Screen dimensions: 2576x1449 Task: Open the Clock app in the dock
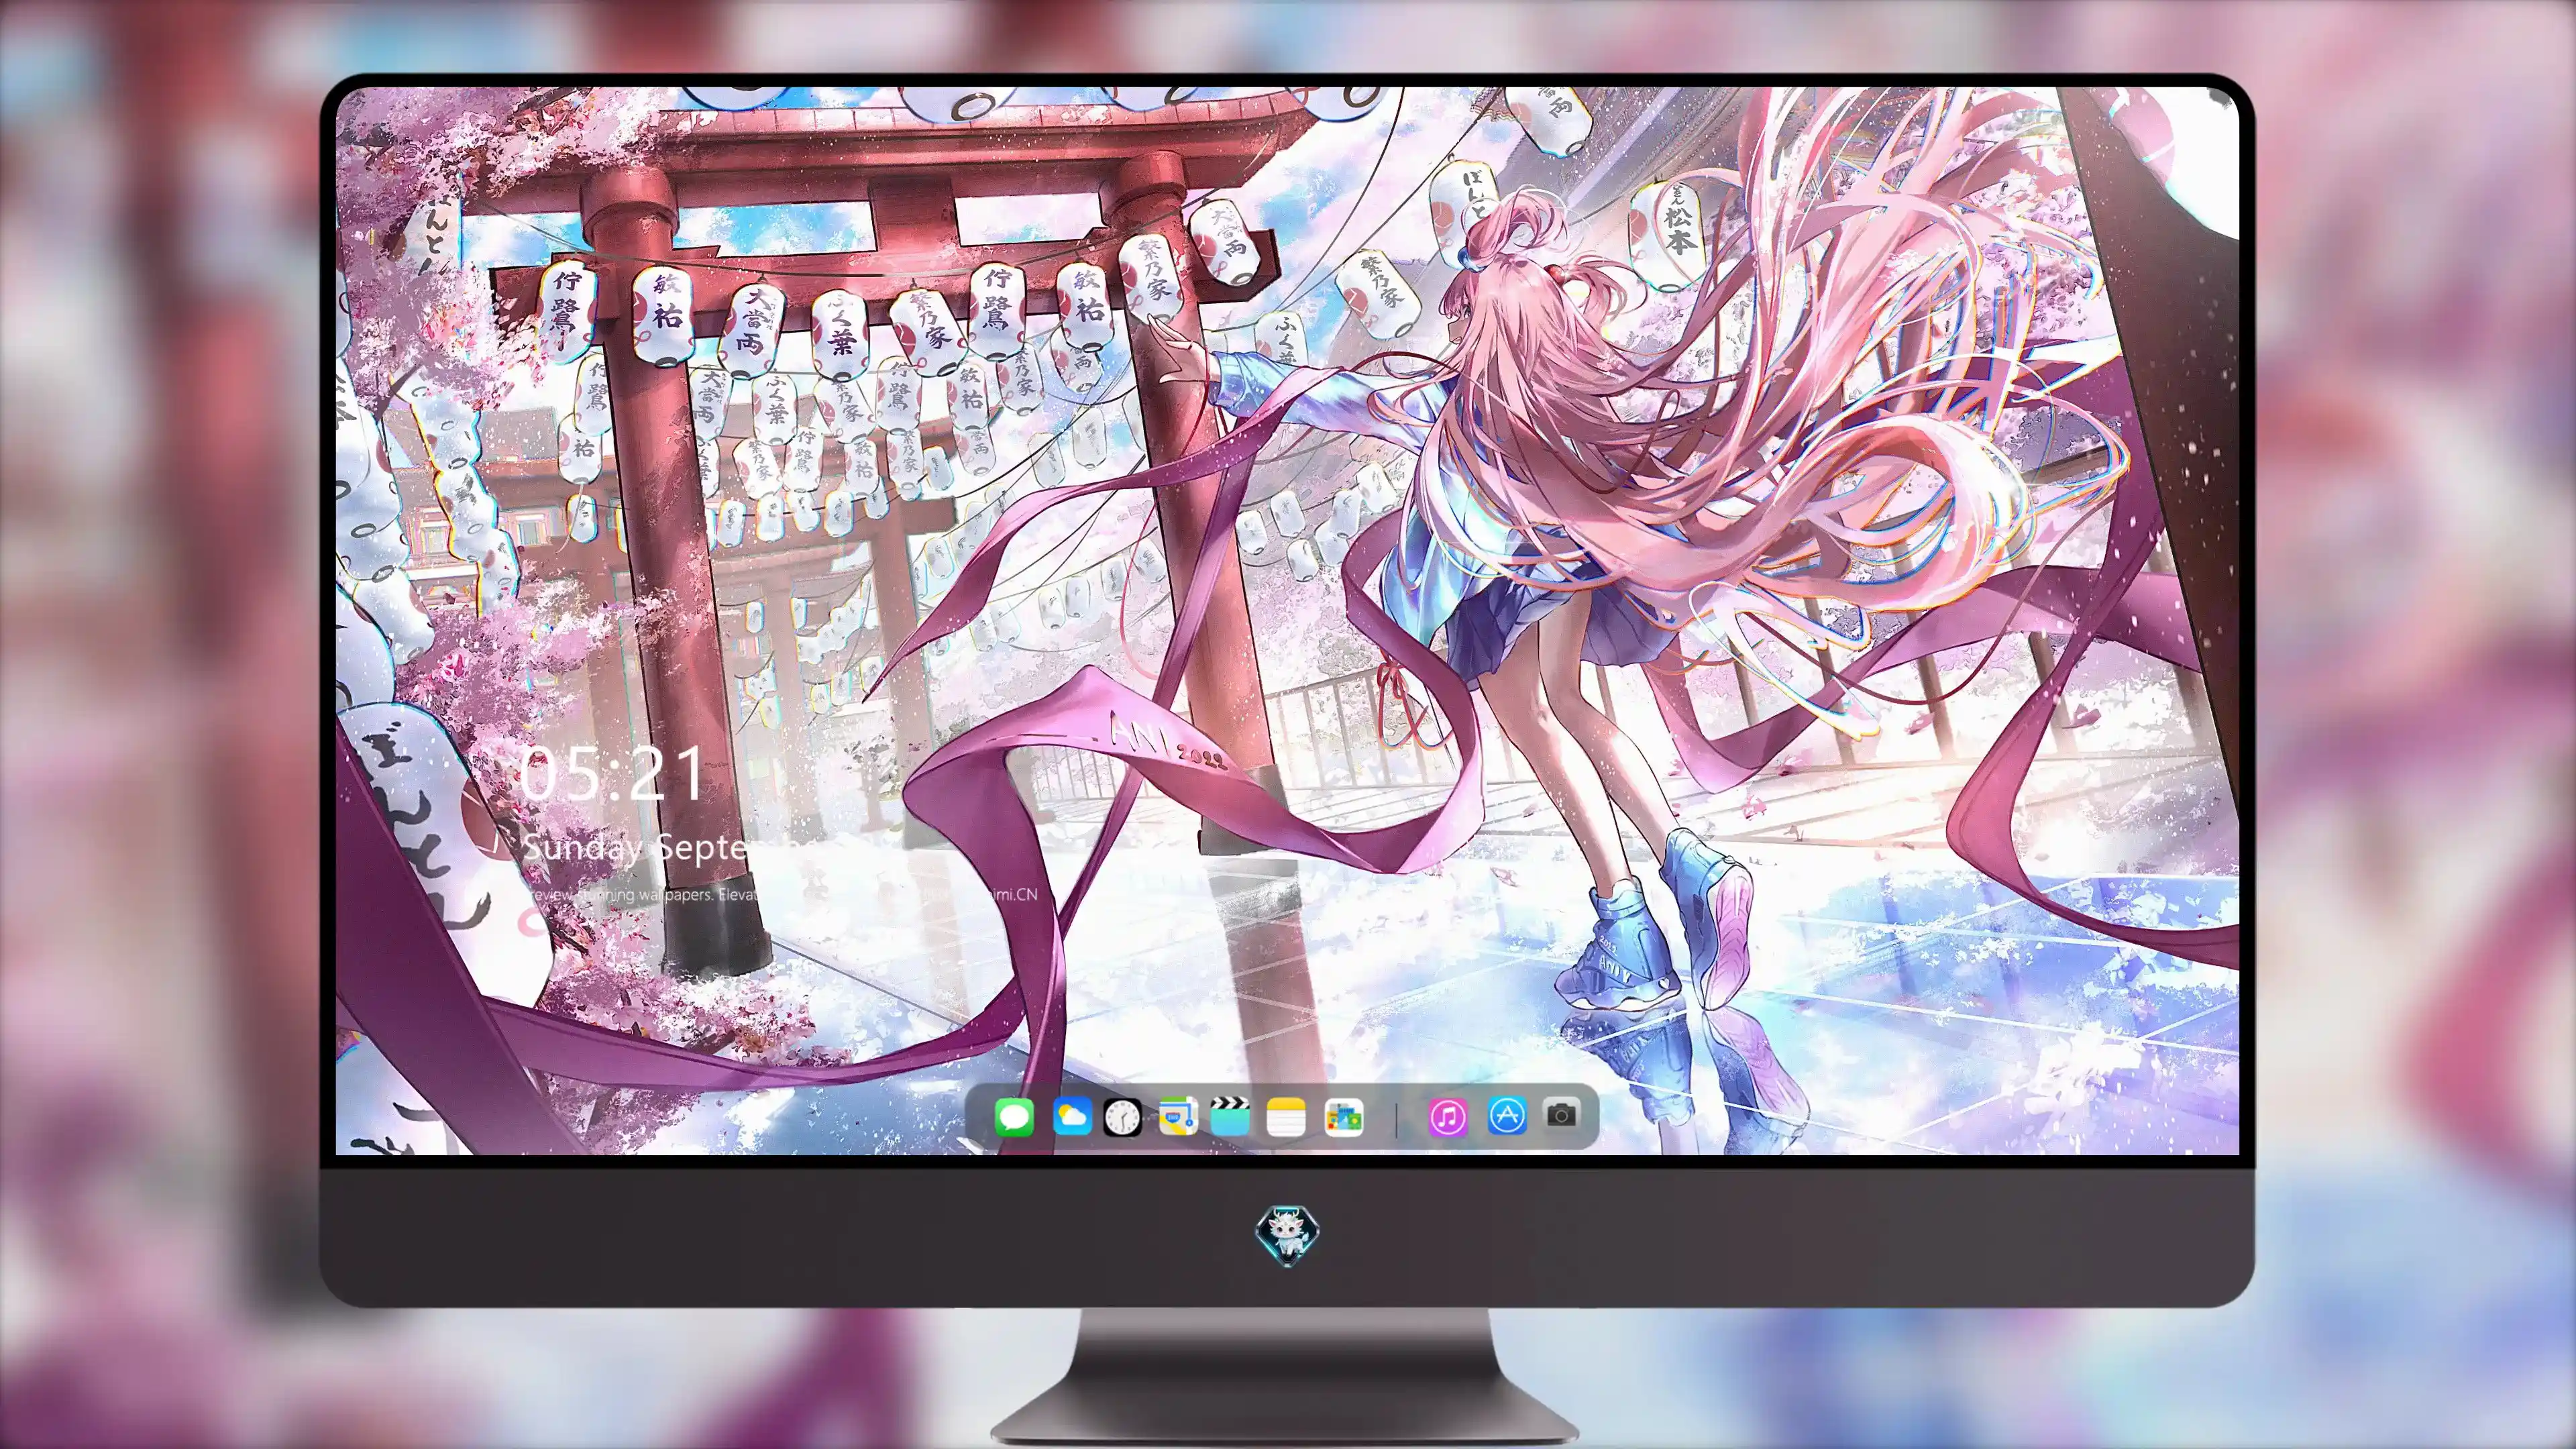coord(1122,1117)
